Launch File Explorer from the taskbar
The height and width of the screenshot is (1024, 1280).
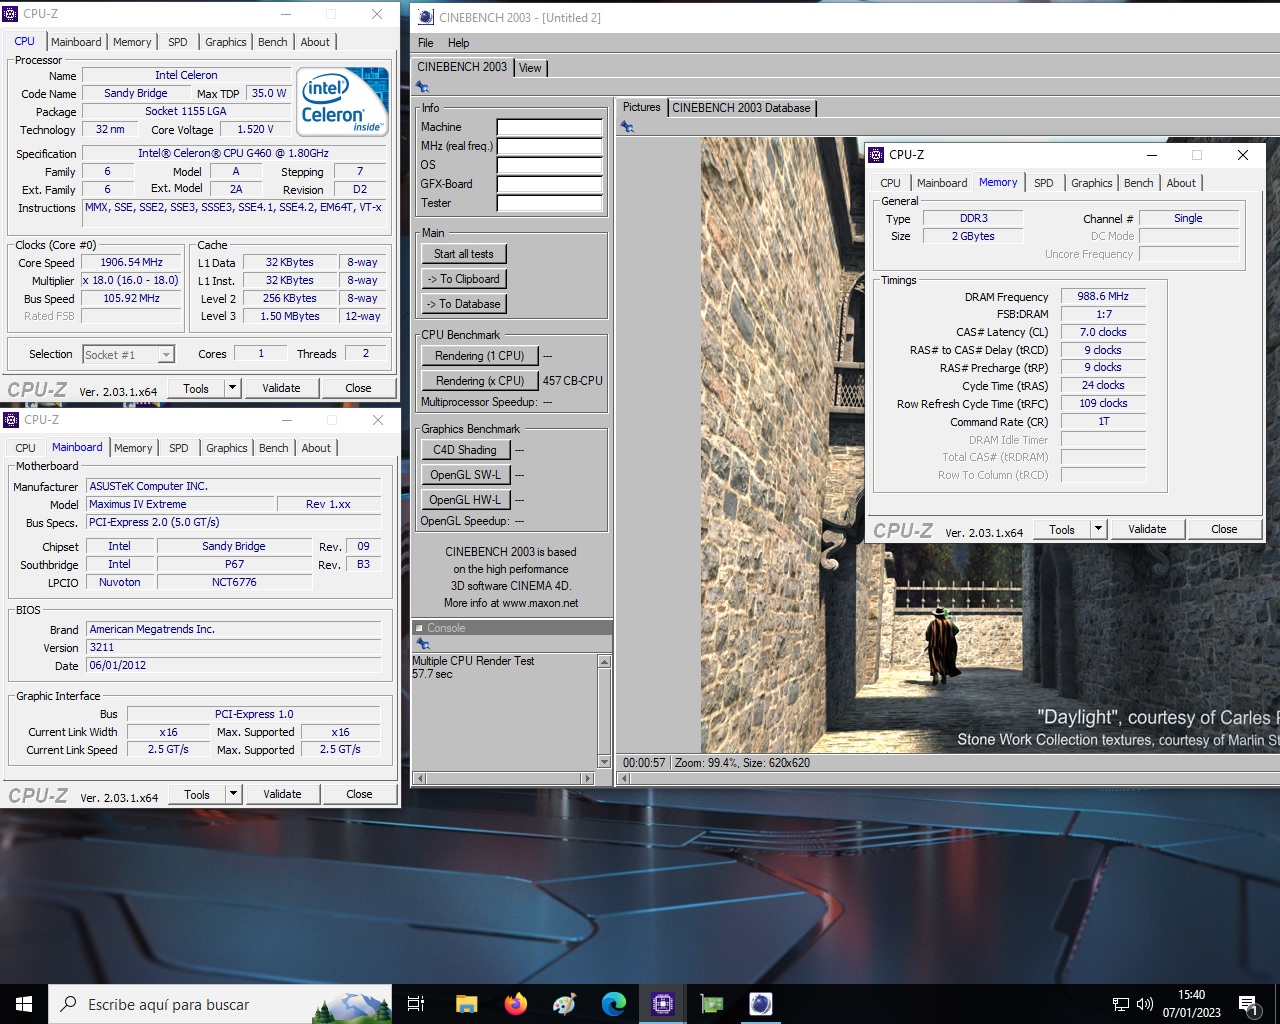[466, 1004]
